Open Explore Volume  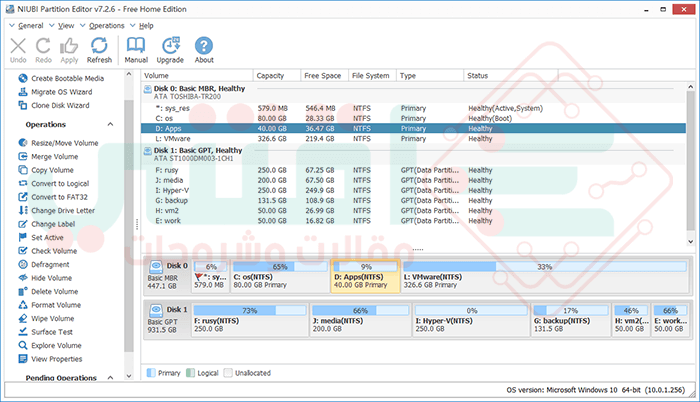coord(50,345)
